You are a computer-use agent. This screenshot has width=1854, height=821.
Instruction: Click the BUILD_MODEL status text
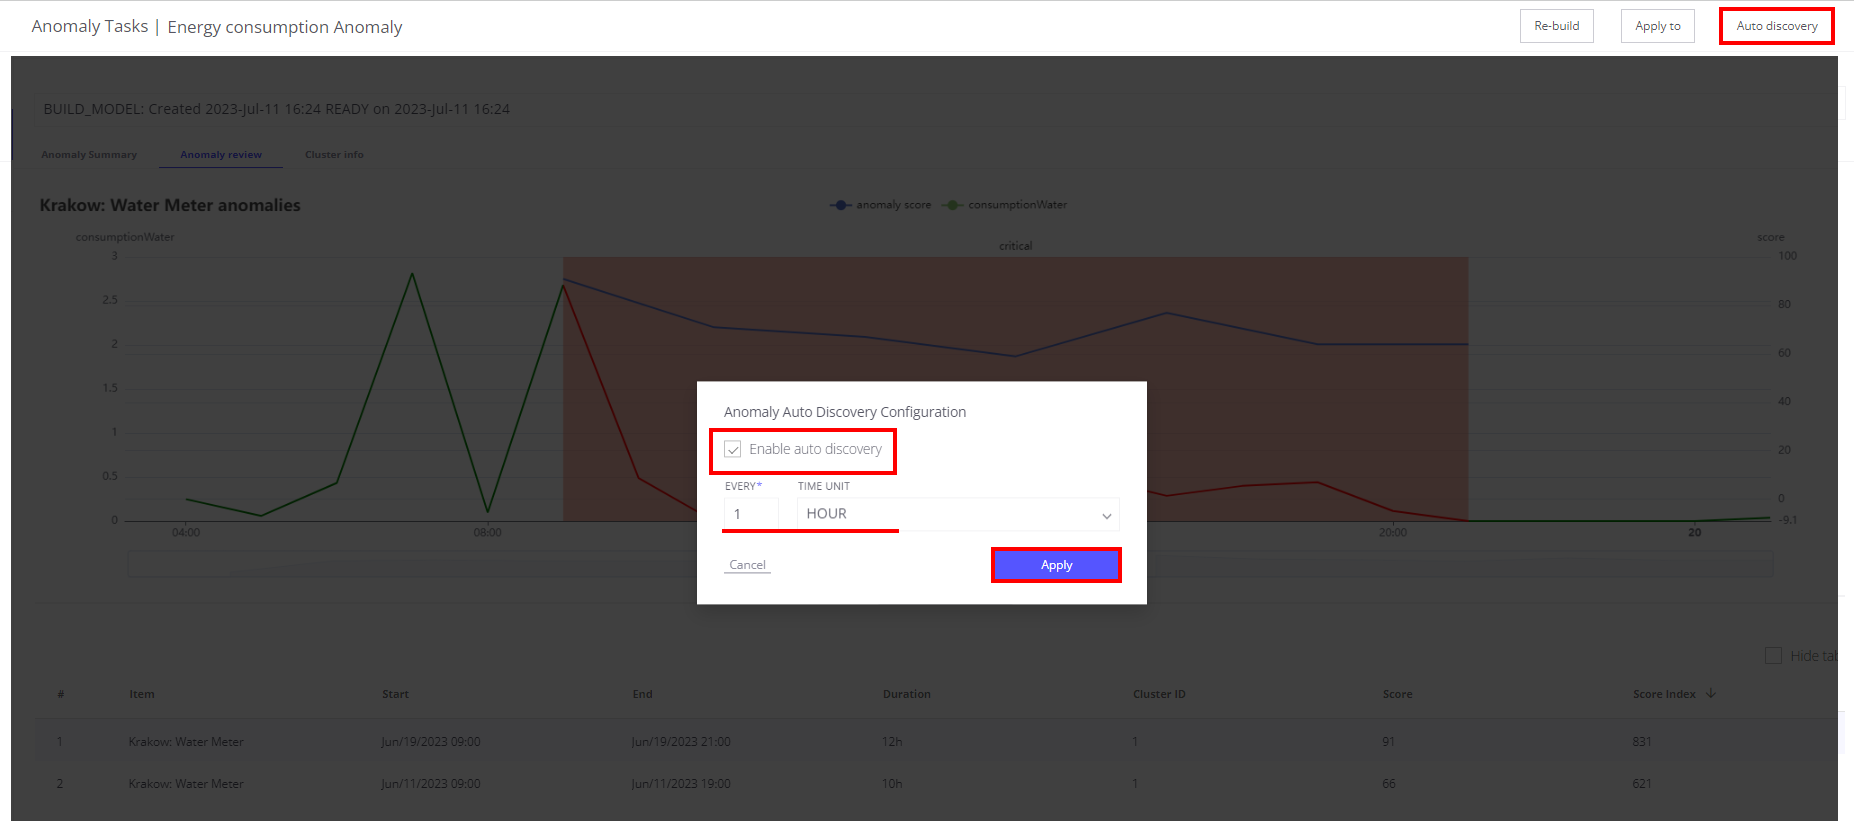coord(276,109)
